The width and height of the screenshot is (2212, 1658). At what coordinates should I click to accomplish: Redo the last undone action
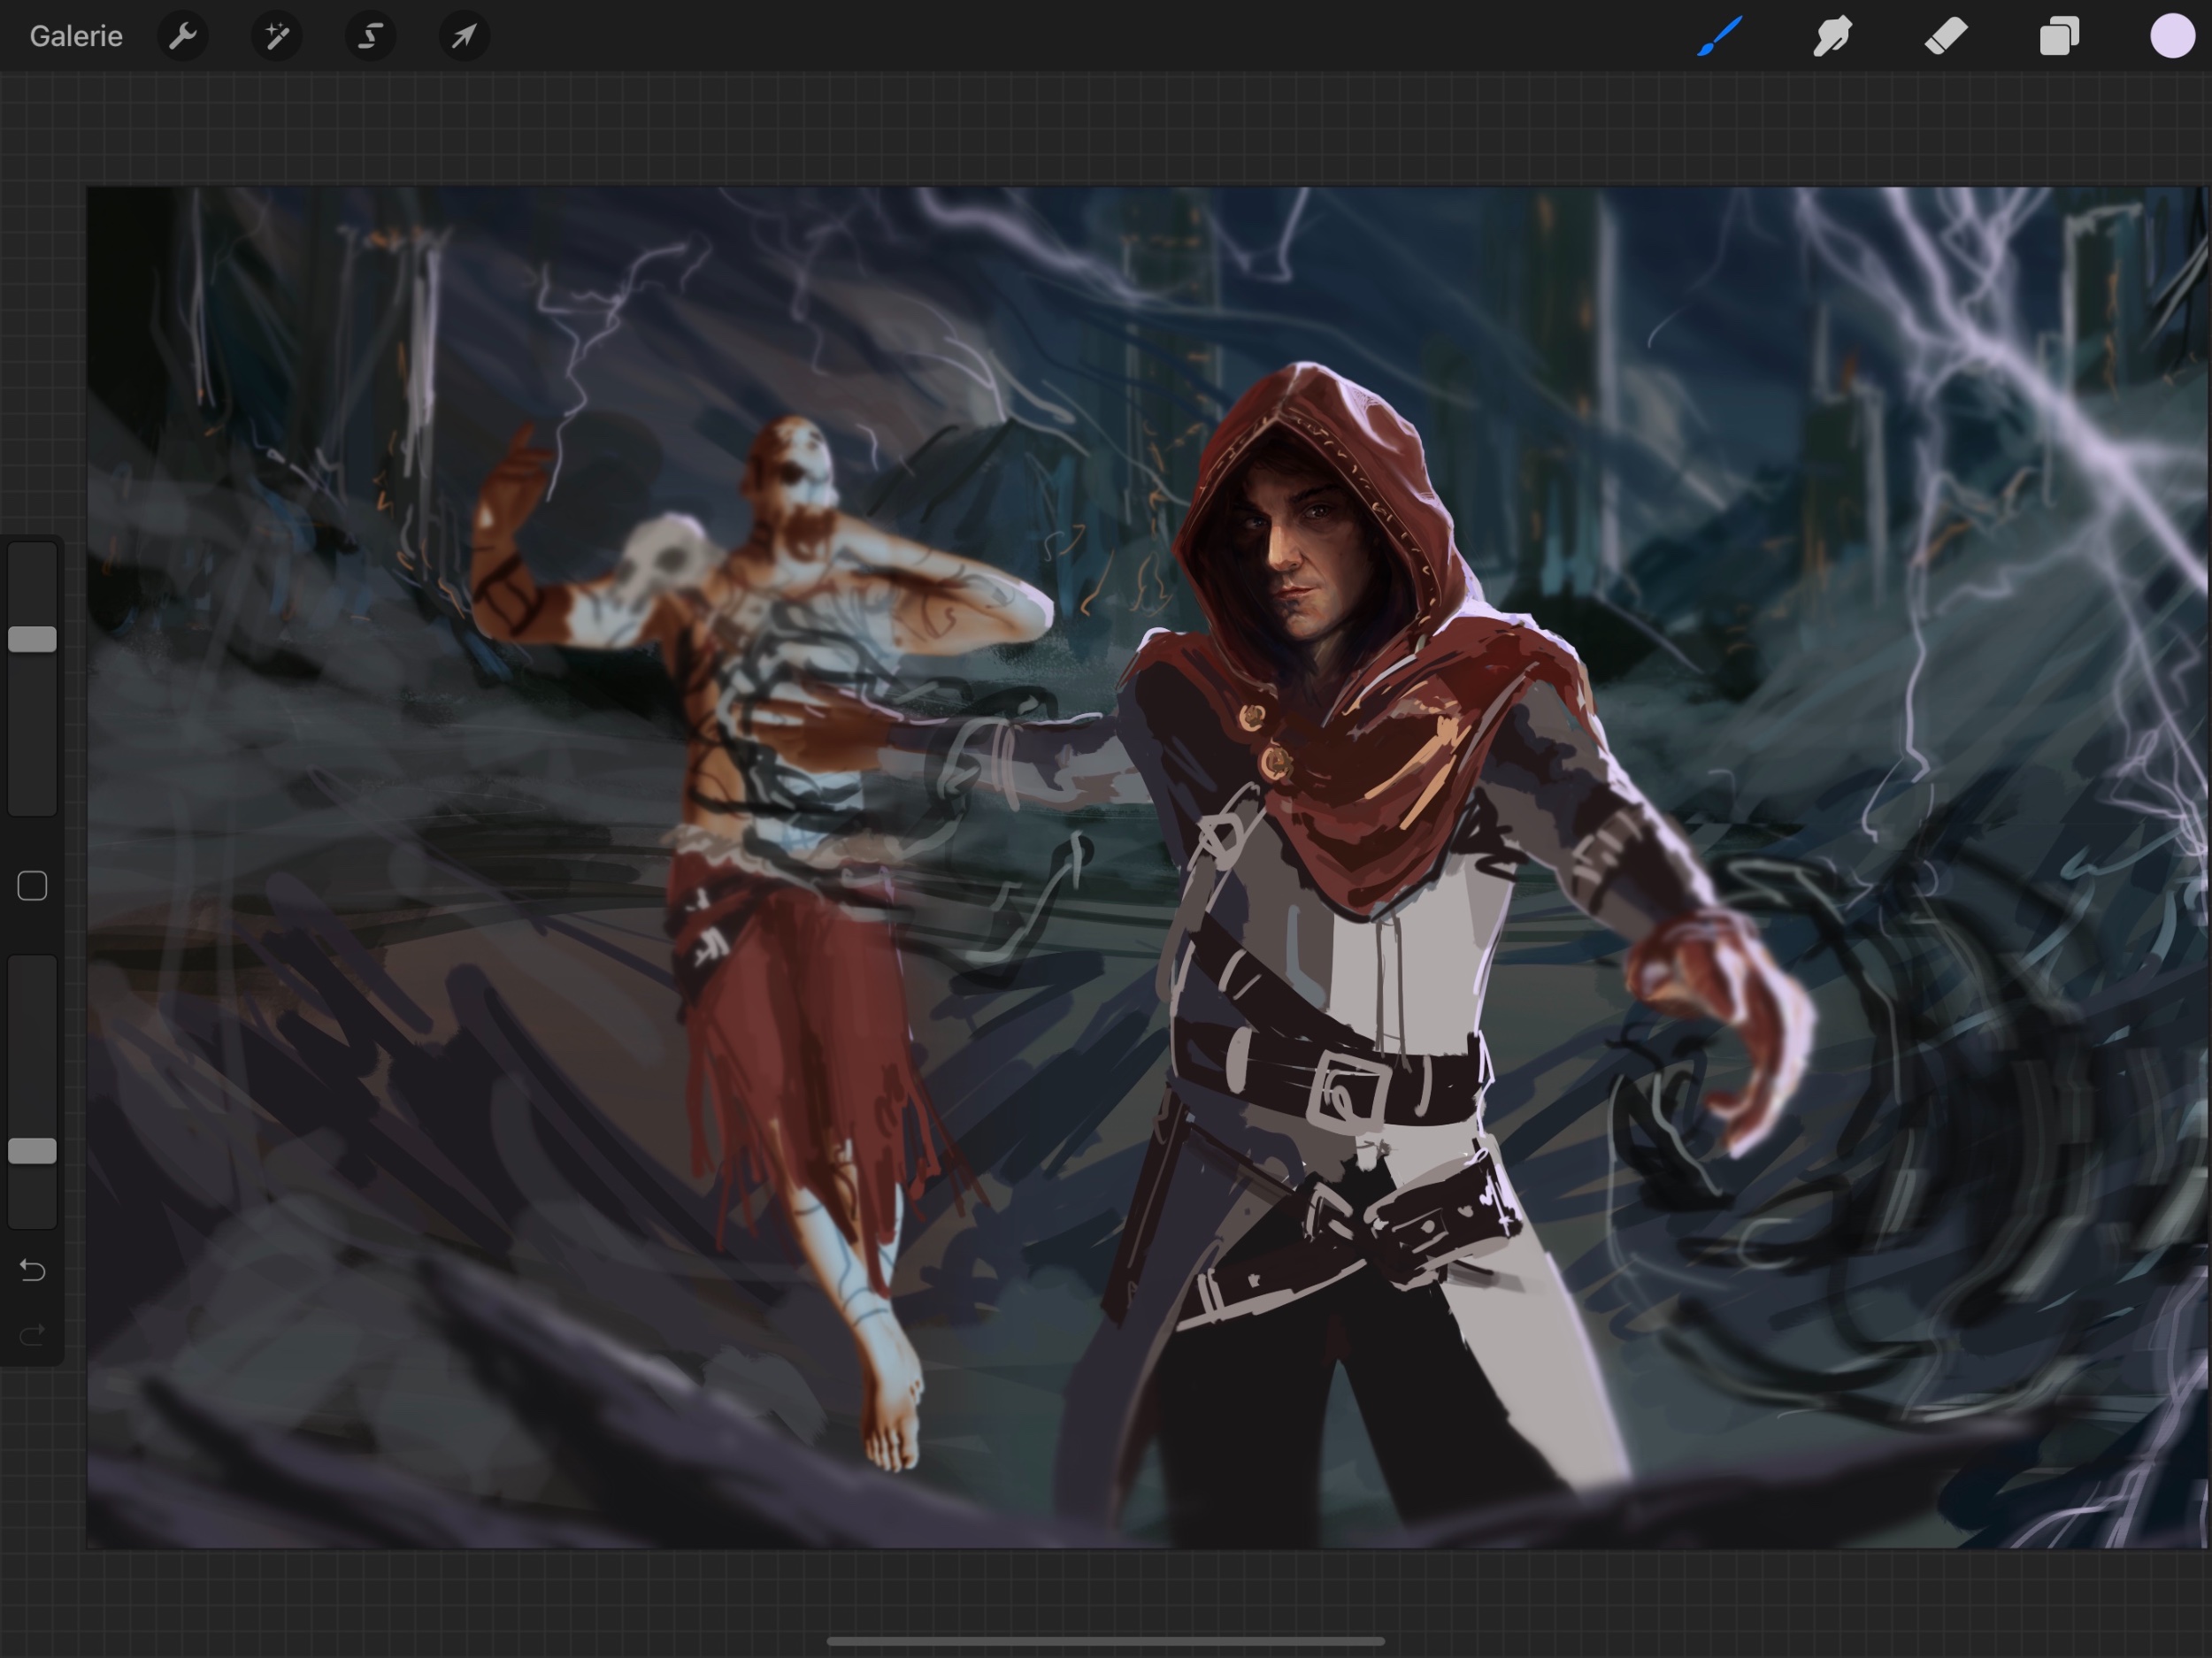(32, 1334)
